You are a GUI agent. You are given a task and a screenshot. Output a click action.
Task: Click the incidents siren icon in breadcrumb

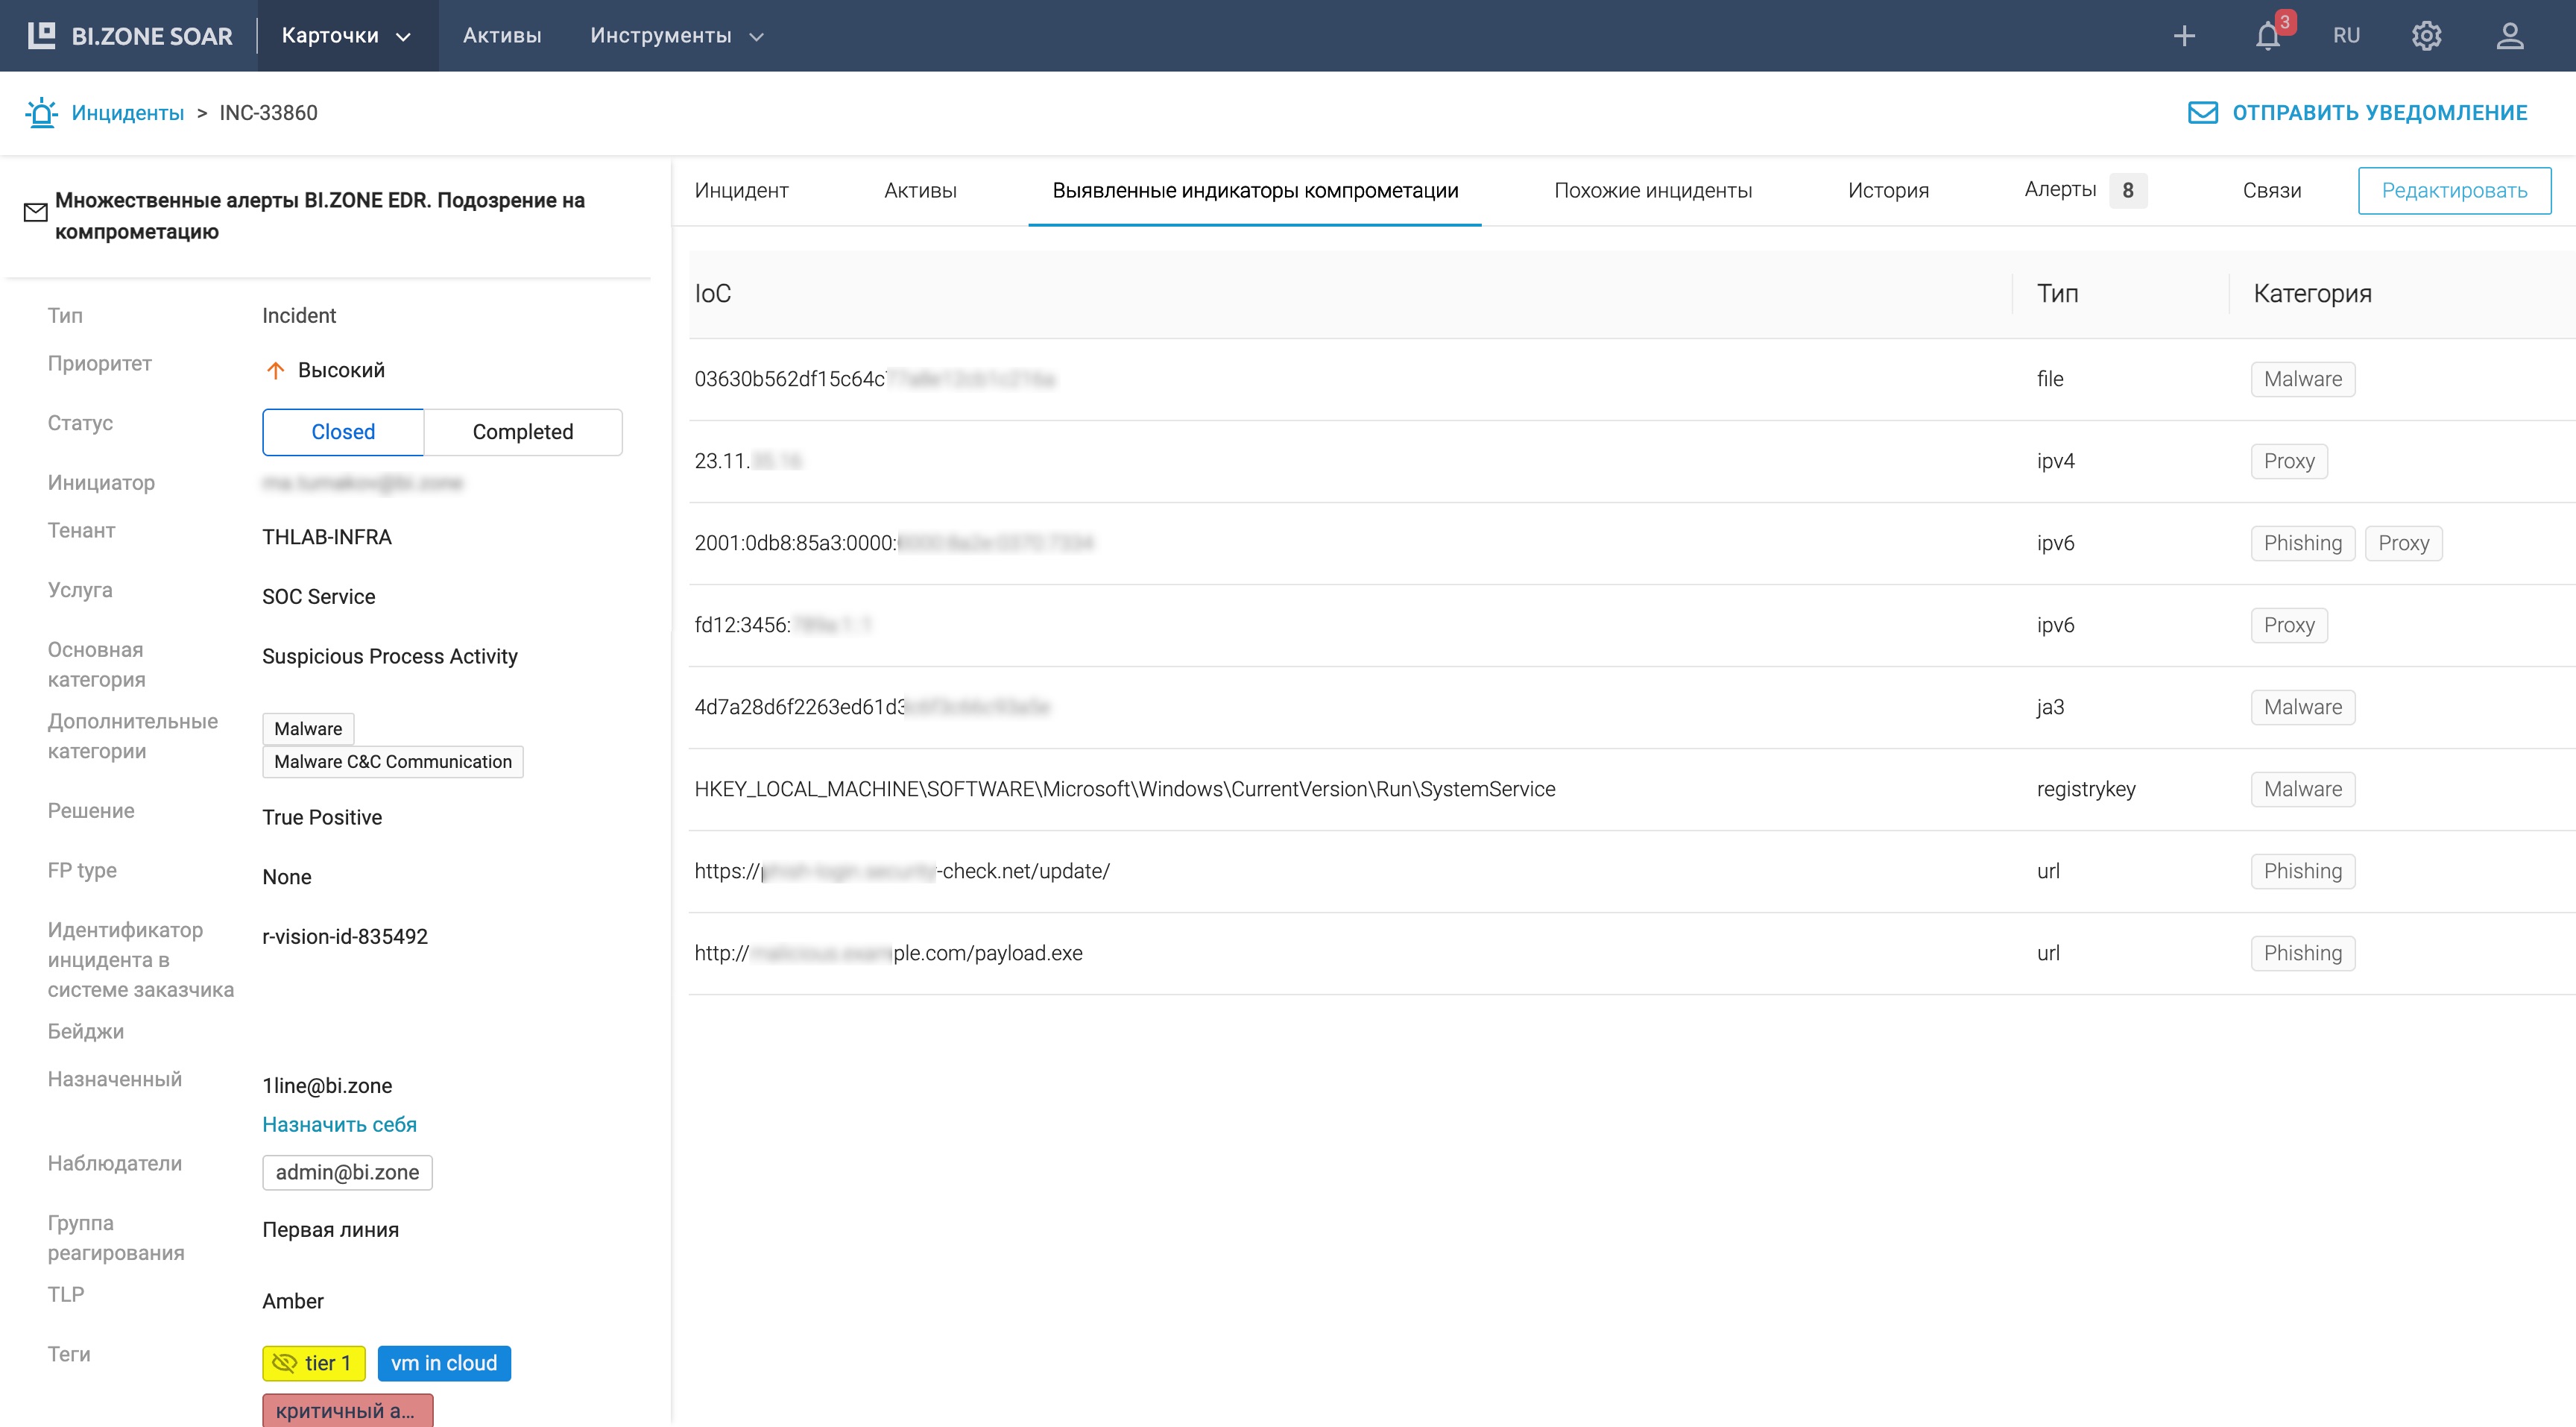coord(41,113)
